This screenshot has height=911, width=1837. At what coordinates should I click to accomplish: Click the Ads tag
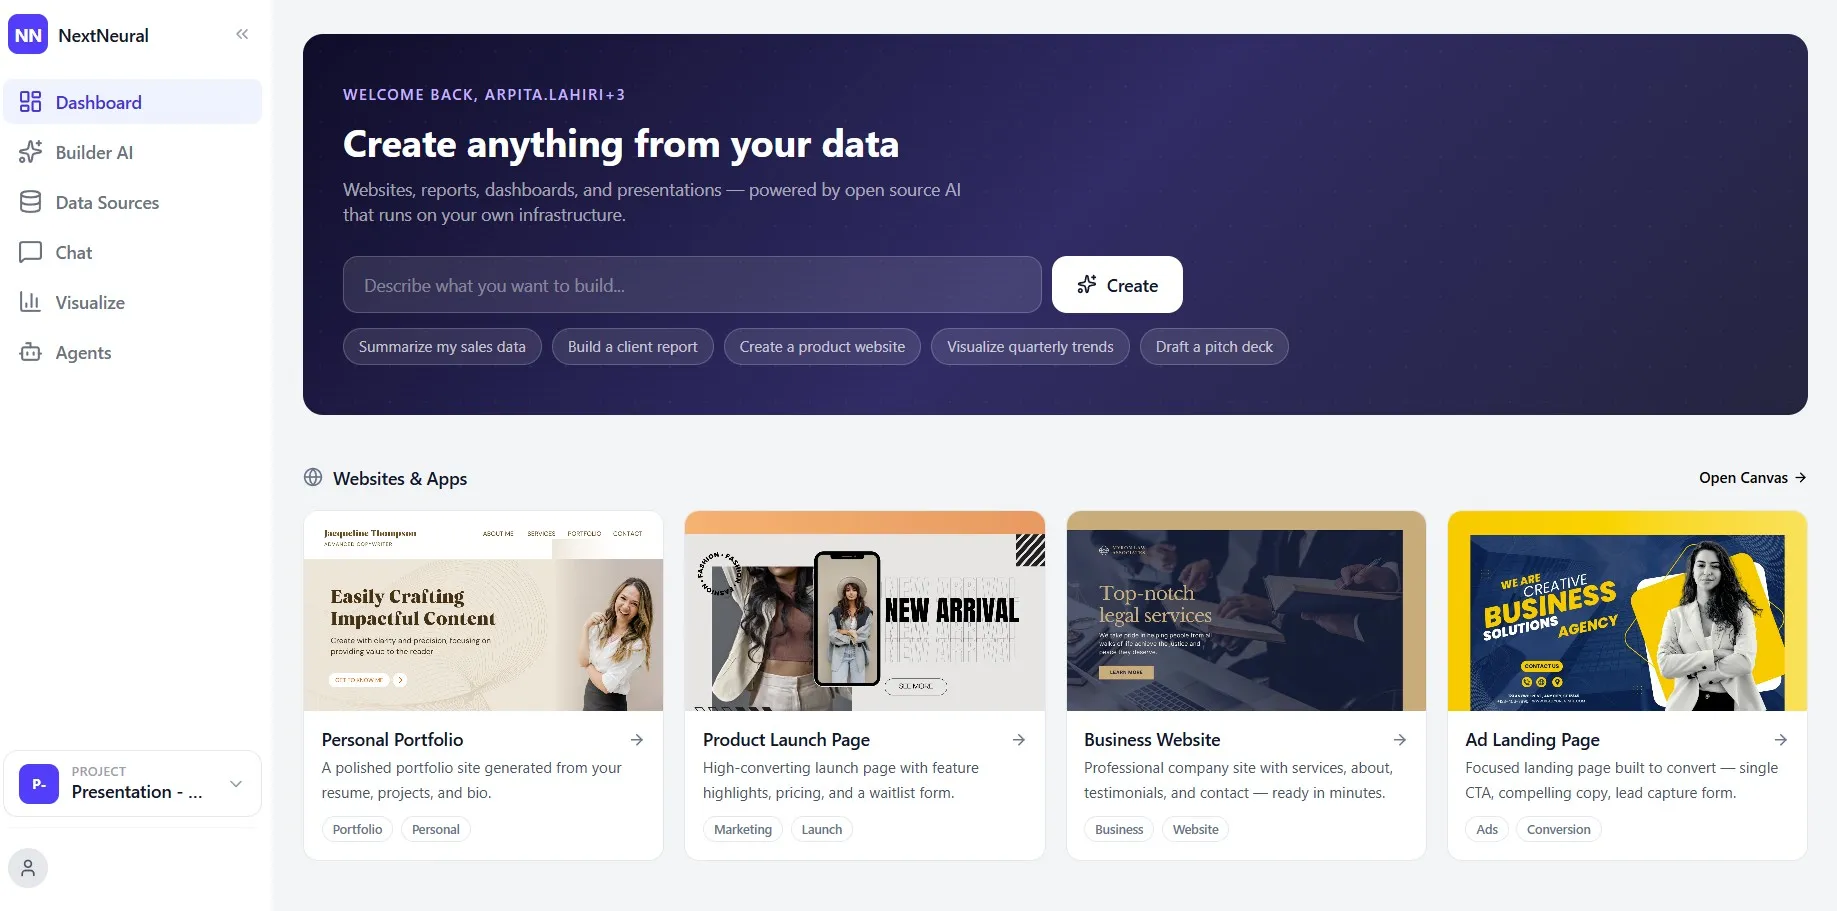(x=1487, y=829)
